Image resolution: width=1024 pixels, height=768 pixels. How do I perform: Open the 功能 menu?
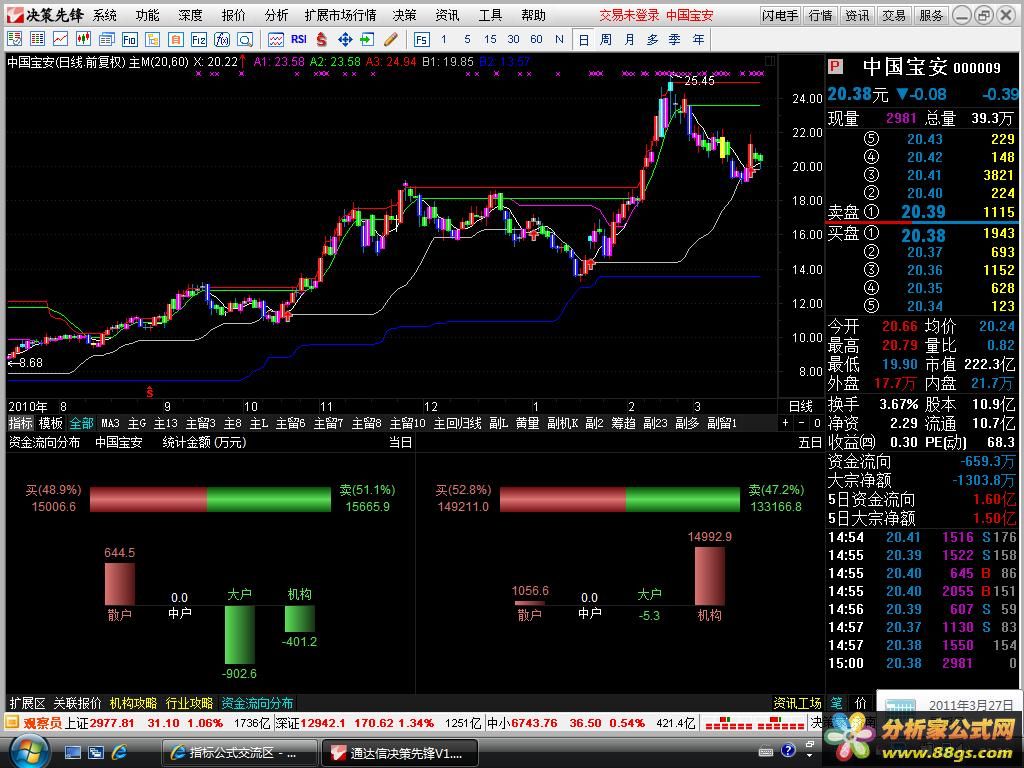(148, 14)
